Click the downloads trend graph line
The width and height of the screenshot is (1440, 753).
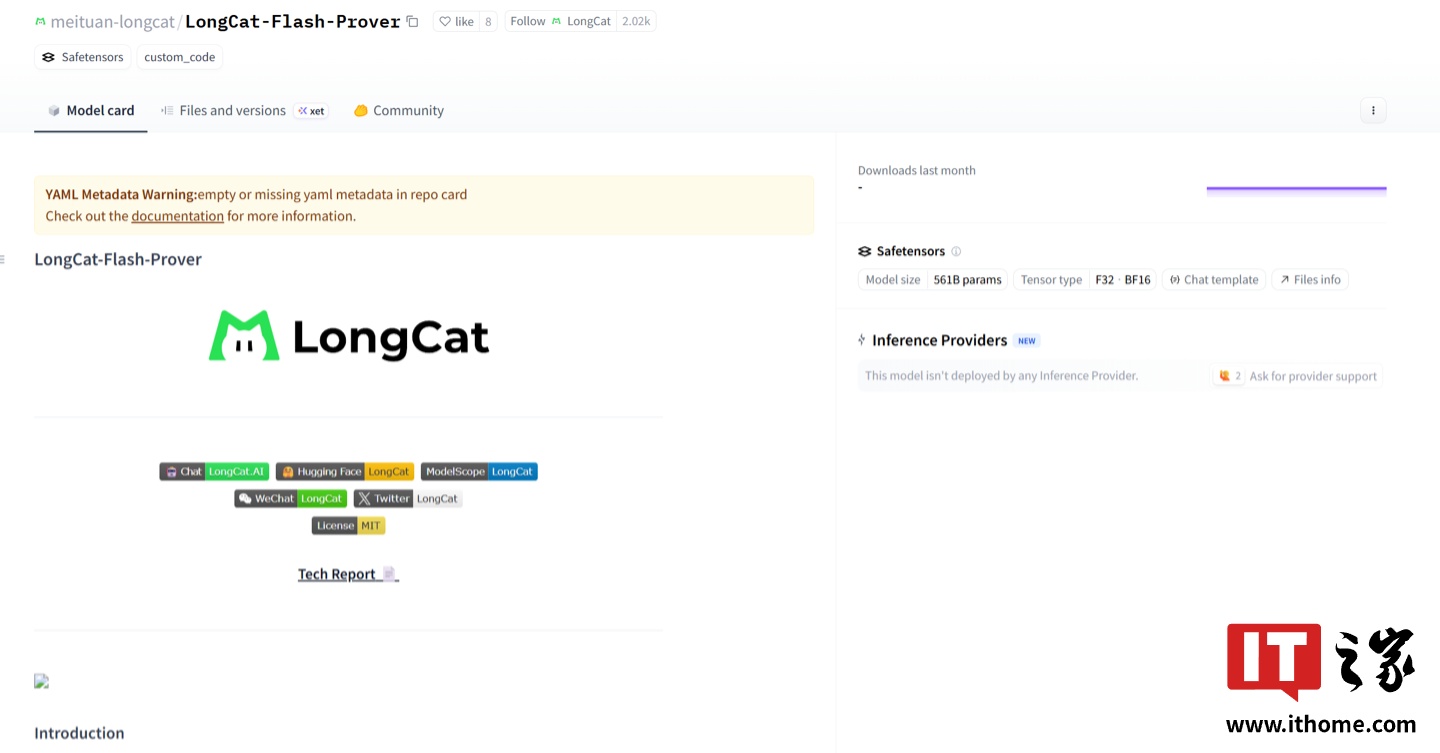(1296, 187)
